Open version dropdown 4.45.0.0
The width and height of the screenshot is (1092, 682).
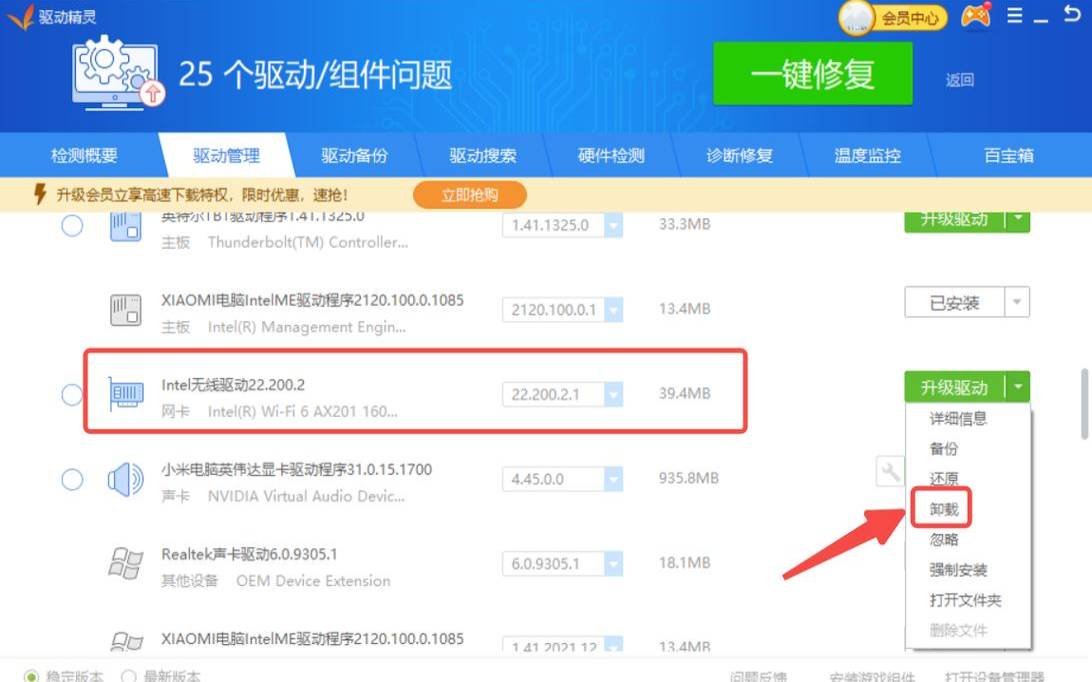pyautogui.click(x=614, y=479)
